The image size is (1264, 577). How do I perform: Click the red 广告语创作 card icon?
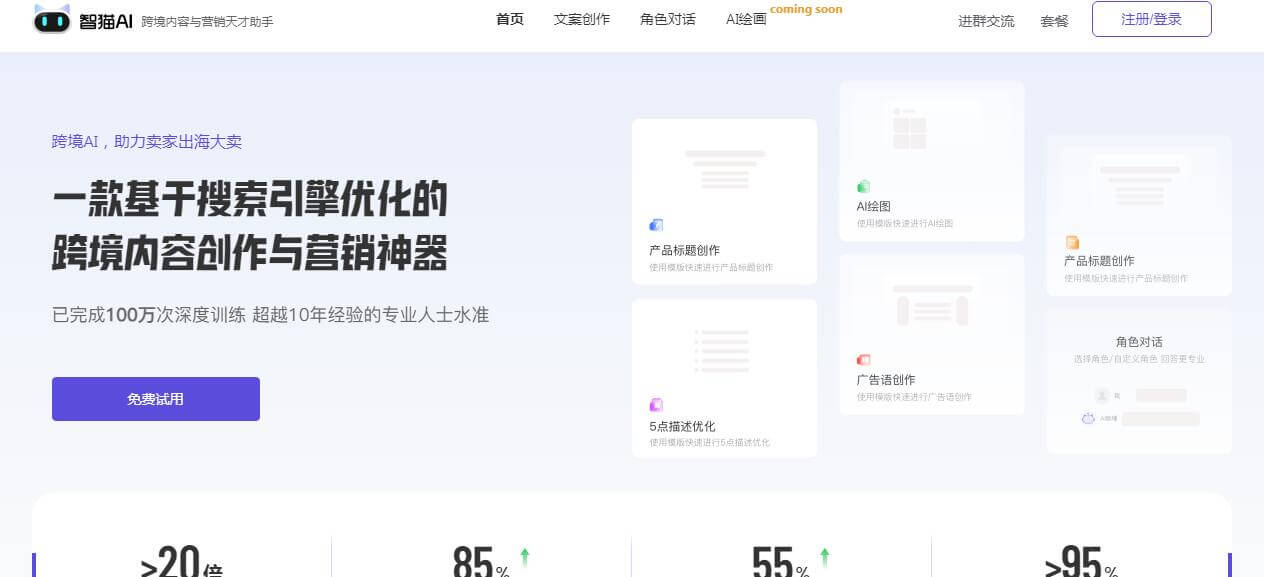click(864, 360)
